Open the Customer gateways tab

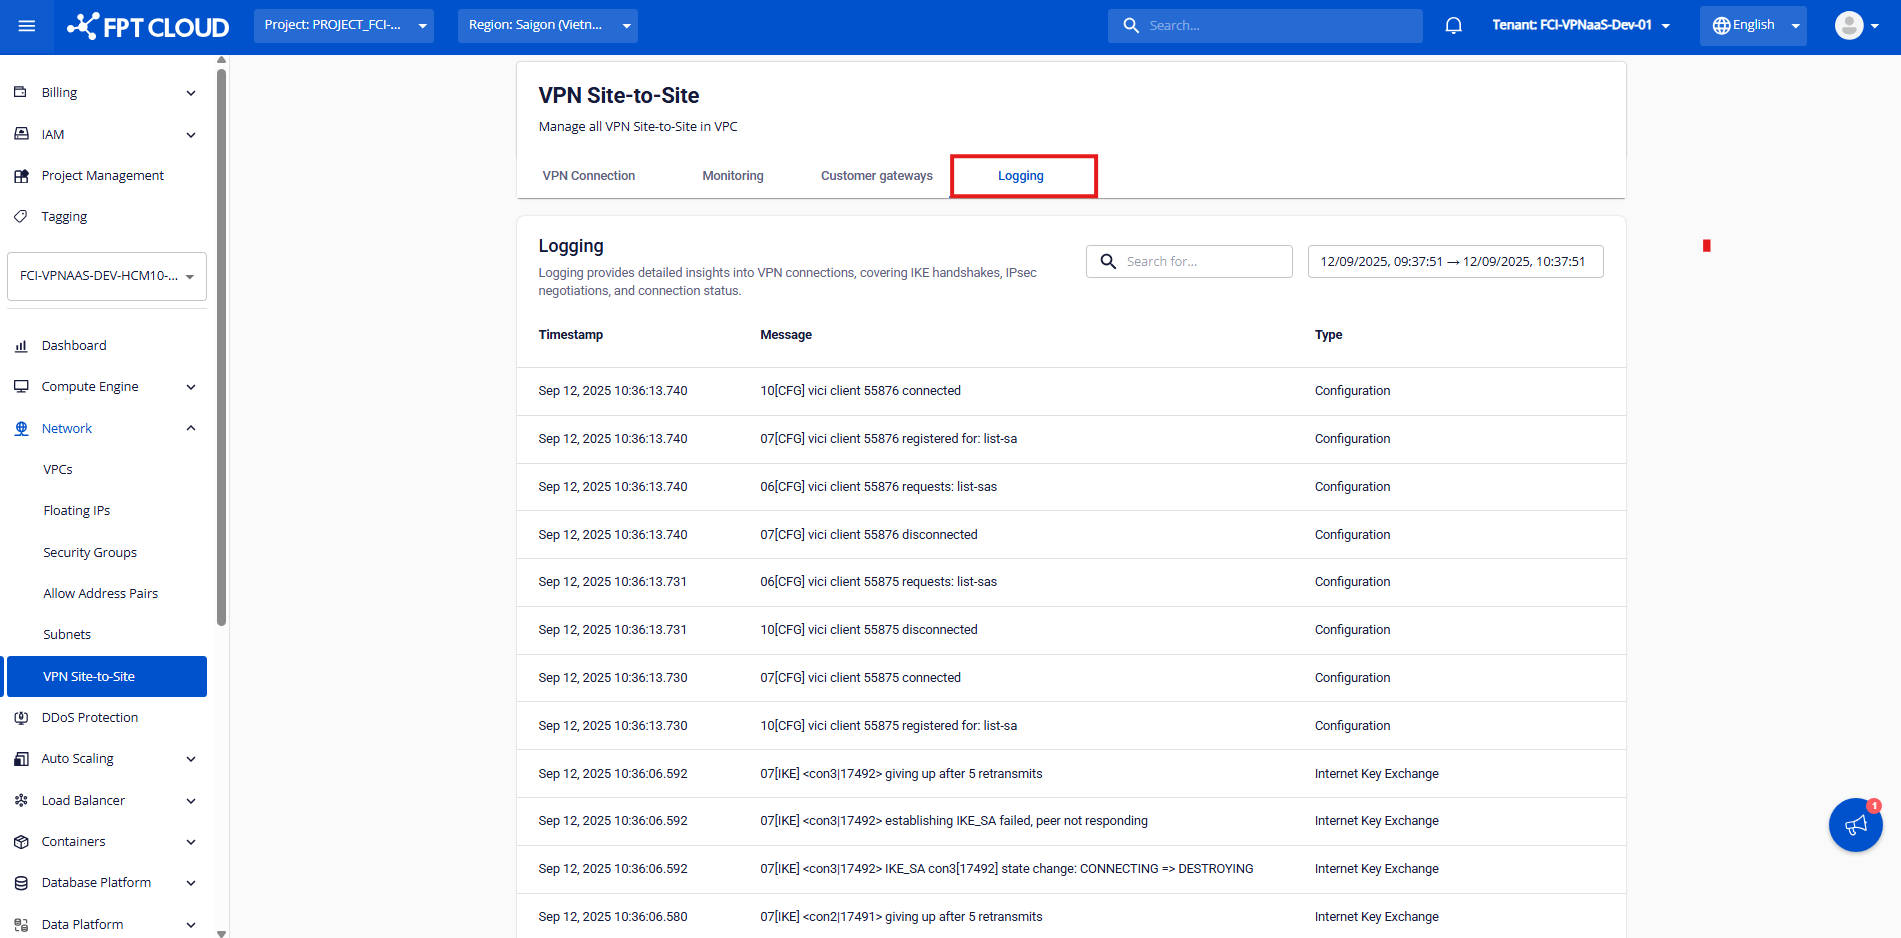(876, 176)
